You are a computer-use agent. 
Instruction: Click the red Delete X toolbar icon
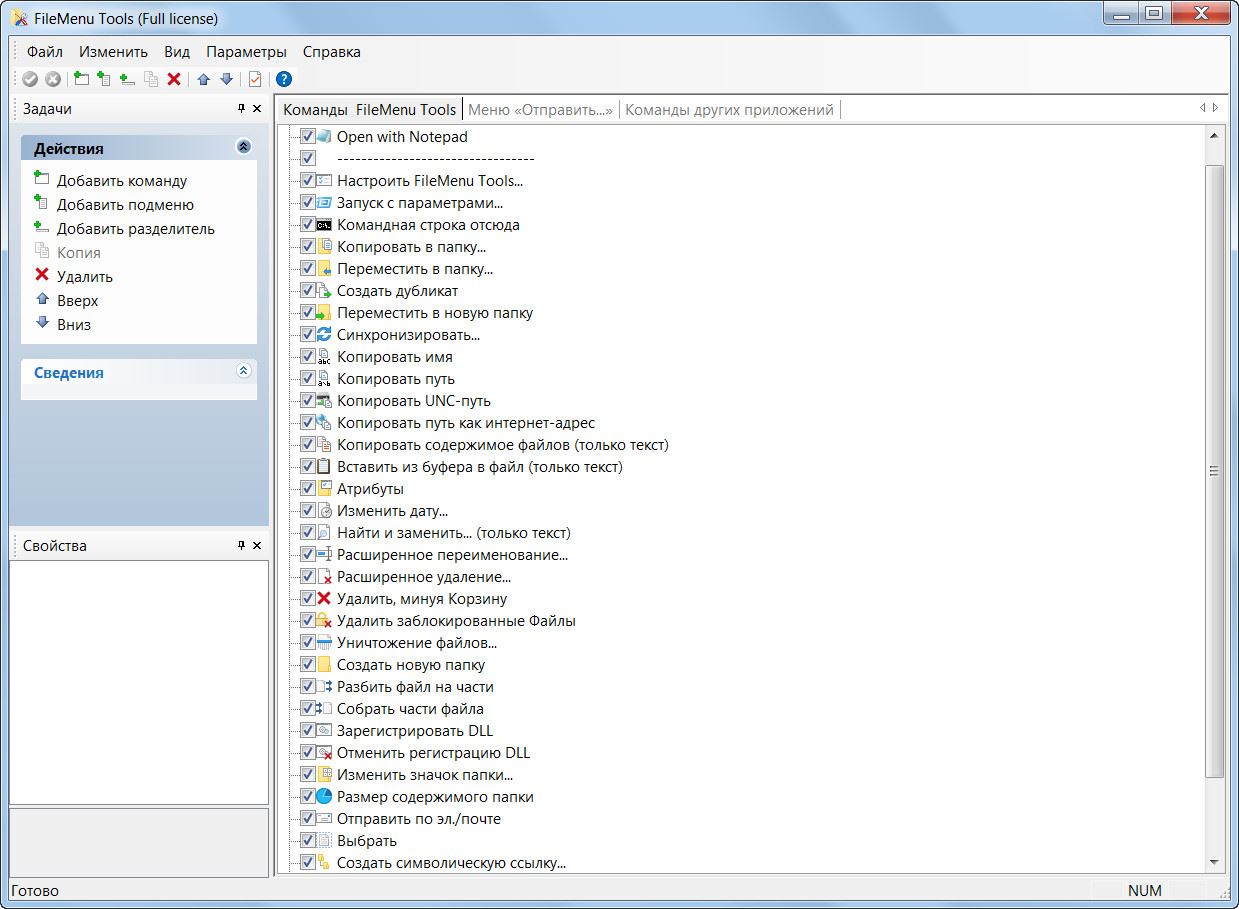pyautogui.click(x=174, y=79)
